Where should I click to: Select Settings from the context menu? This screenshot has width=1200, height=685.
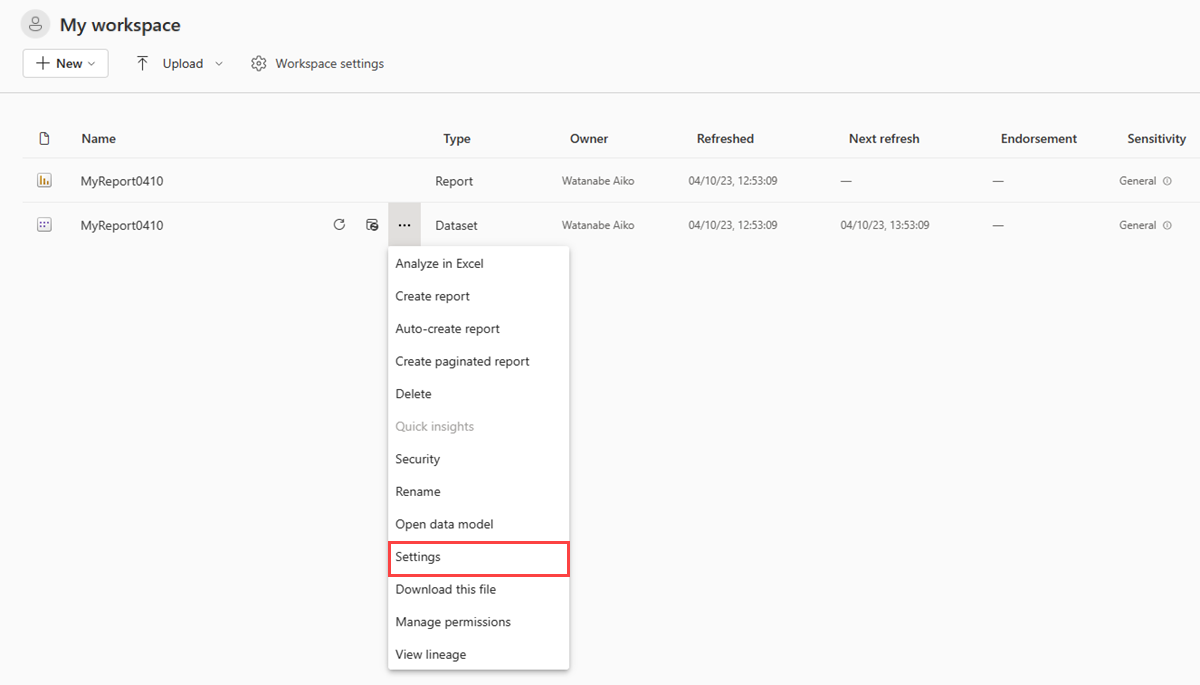point(417,556)
